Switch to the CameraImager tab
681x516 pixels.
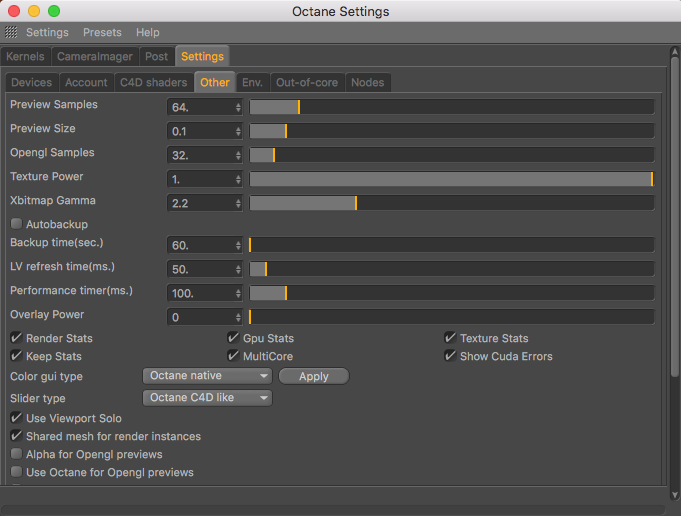pos(93,56)
